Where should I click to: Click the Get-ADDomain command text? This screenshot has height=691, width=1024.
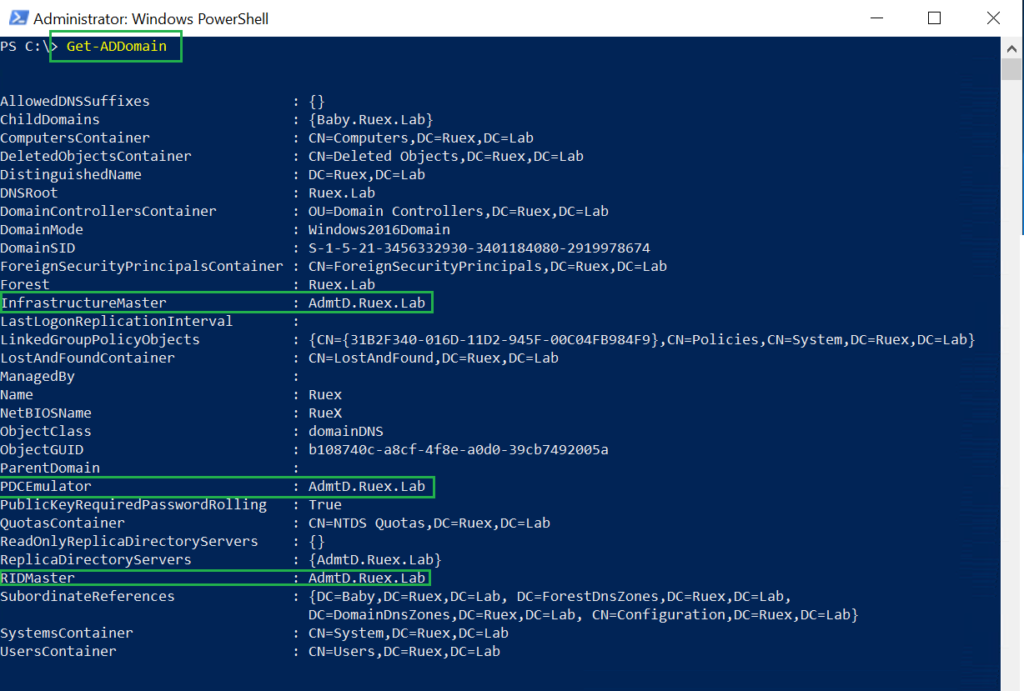pyautogui.click(x=116, y=46)
